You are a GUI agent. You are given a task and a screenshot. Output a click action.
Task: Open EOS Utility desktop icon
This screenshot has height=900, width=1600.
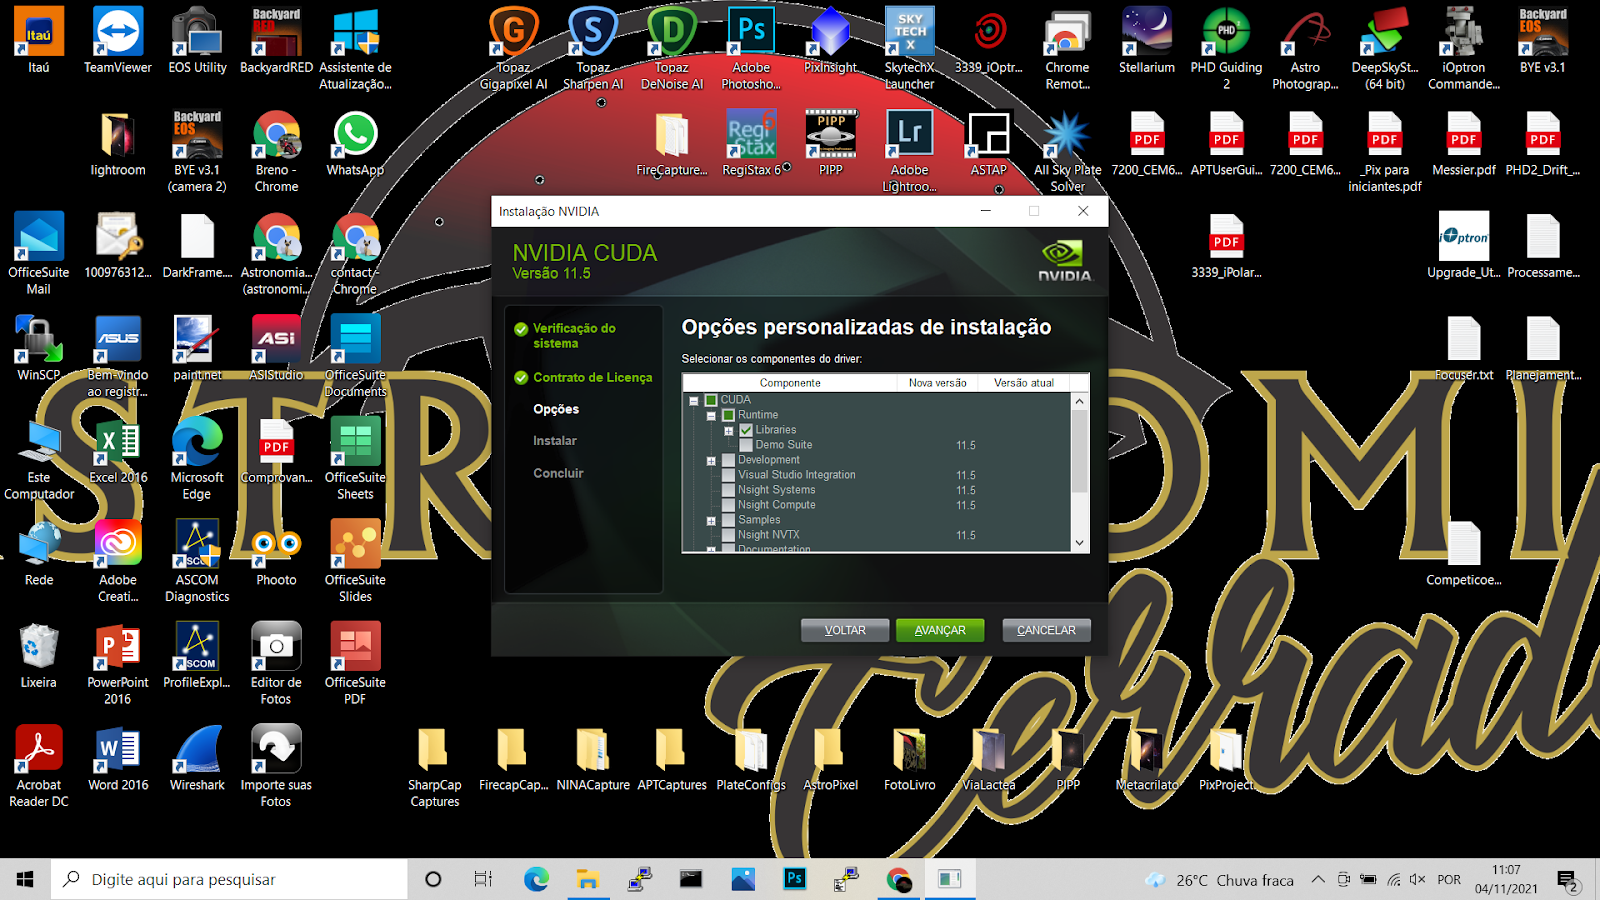point(197,40)
